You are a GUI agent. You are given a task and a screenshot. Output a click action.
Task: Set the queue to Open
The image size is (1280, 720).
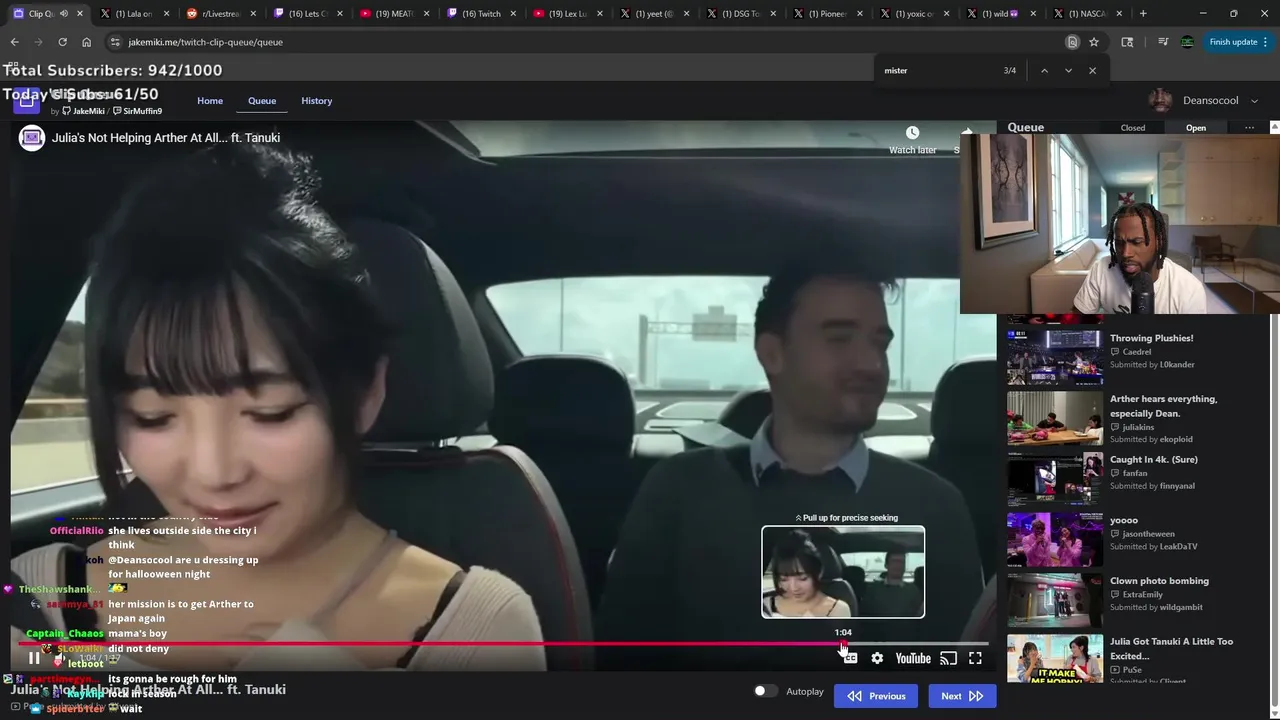[x=1196, y=128]
